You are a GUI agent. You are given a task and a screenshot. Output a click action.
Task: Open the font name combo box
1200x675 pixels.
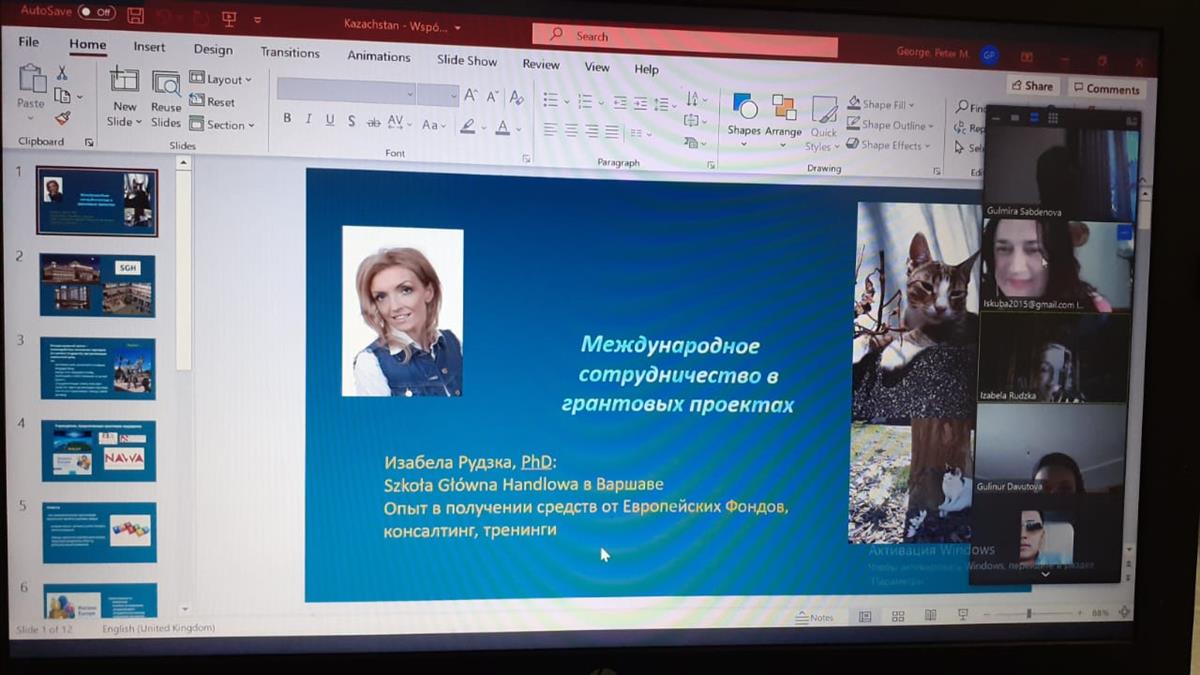pos(346,92)
